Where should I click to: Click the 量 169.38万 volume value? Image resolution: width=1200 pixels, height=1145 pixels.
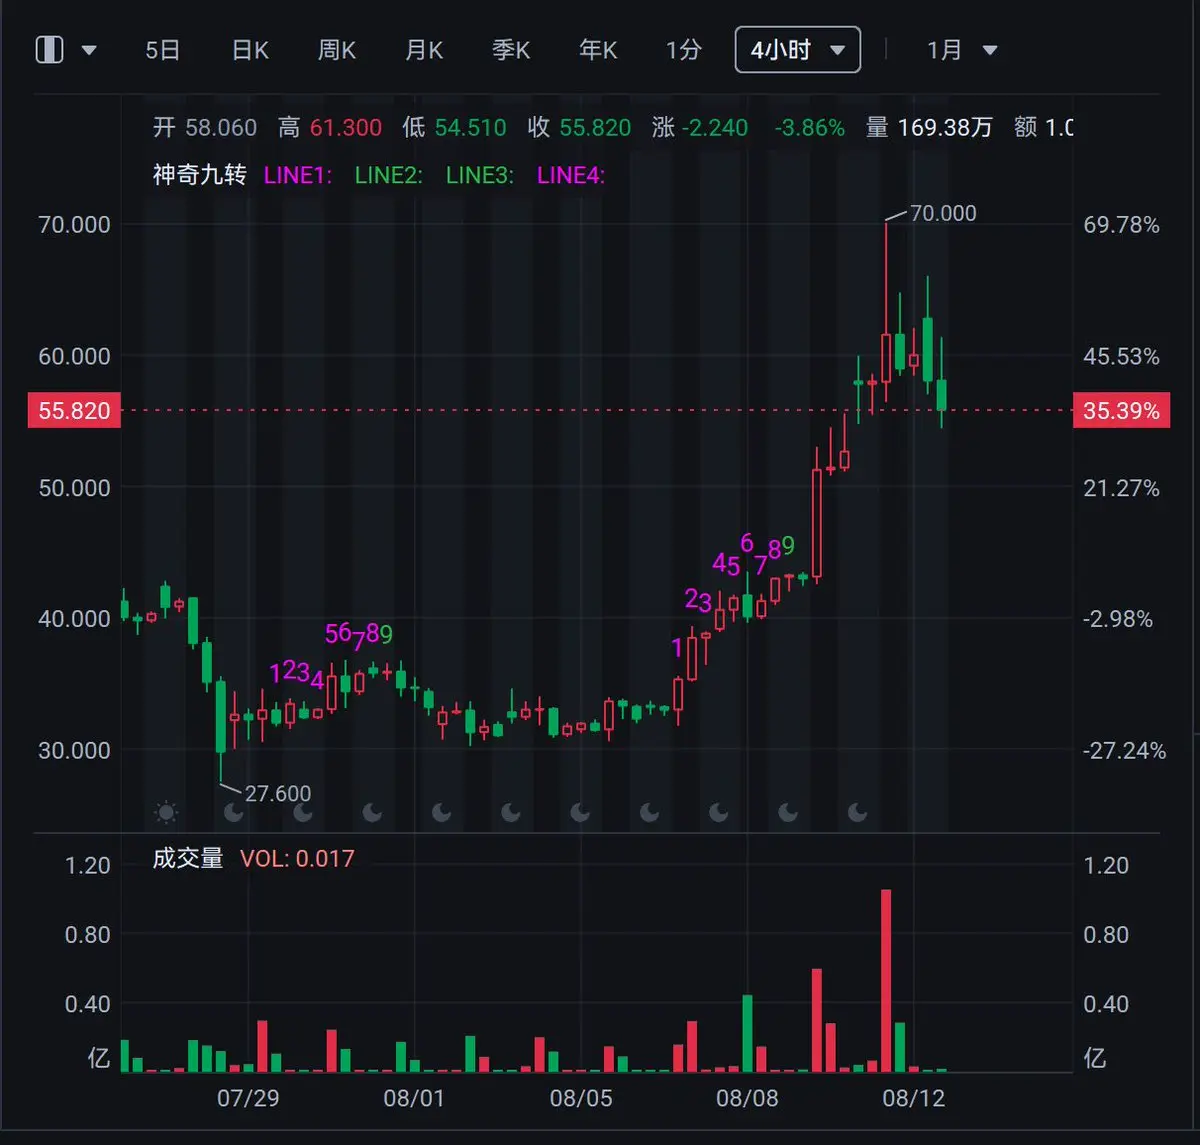click(x=929, y=128)
